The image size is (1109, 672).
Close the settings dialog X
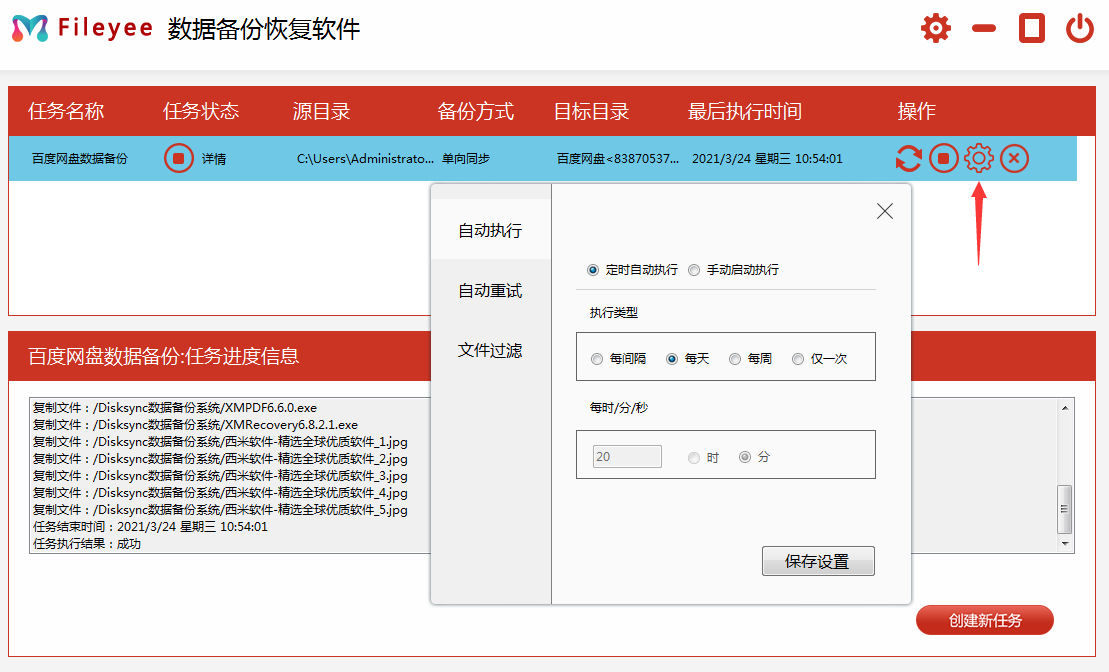point(884,211)
